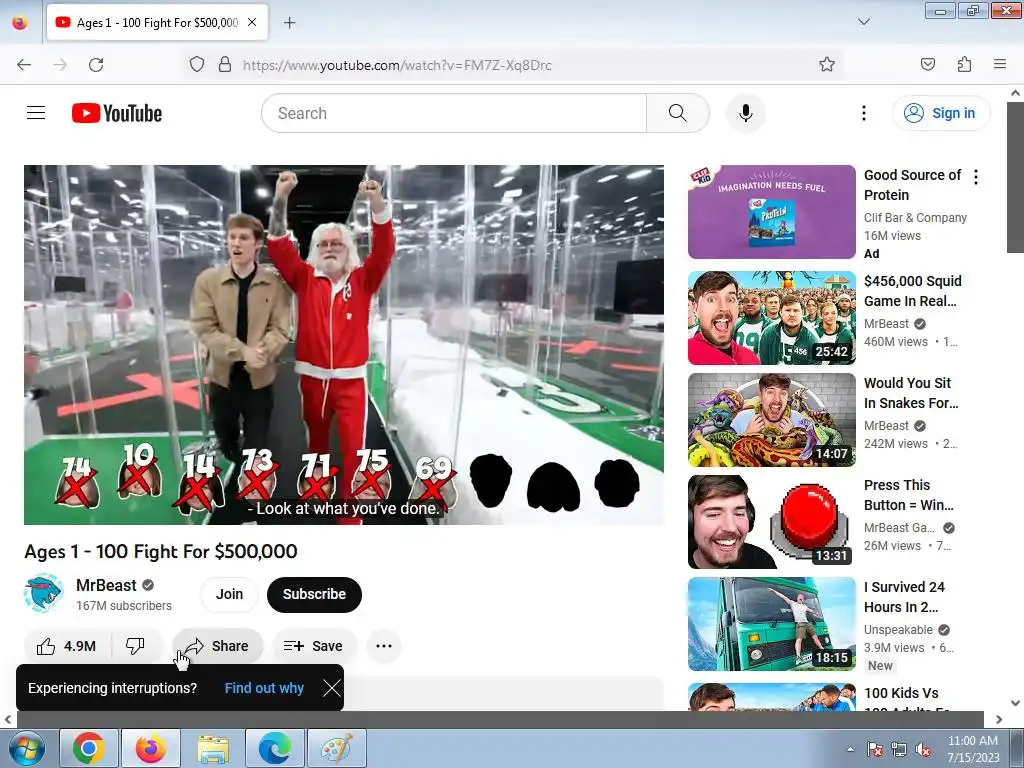Click the video player frame
The image size is (1024, 768).
(344, 344)
